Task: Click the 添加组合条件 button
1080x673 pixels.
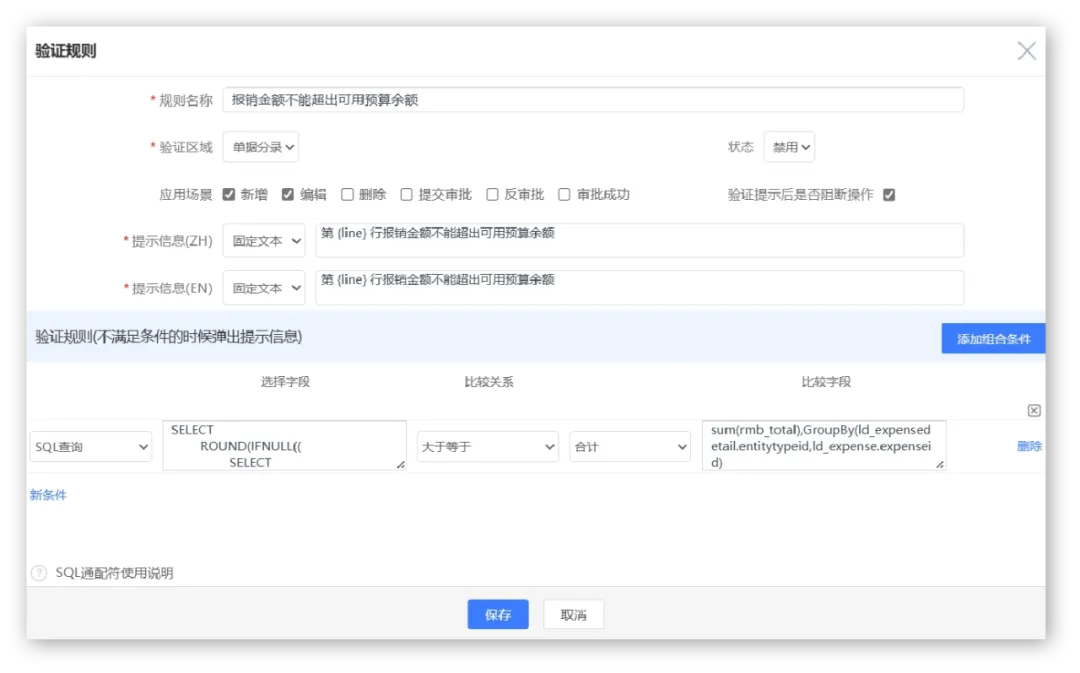Action: pyautogui.click(x=993, y=339)
